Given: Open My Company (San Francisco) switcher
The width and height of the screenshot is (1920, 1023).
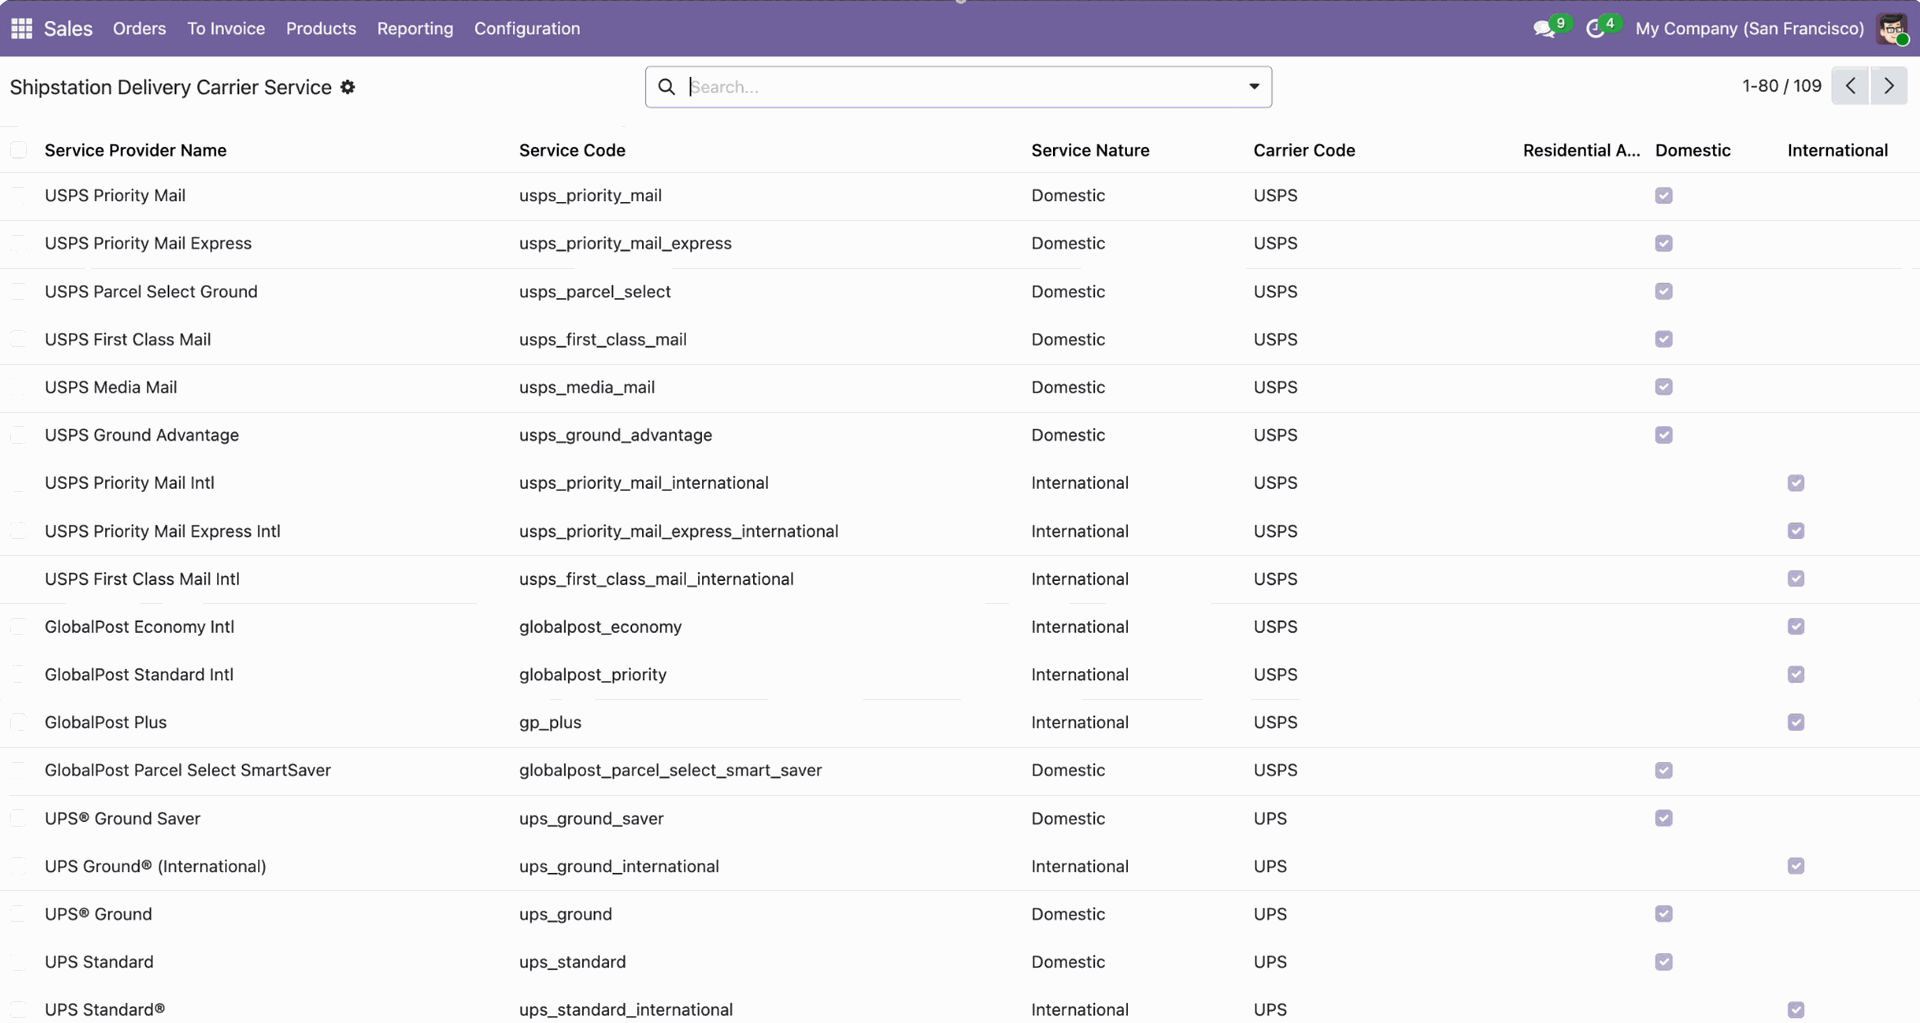Looking at the screenshot, I should tap(1749, 29).
